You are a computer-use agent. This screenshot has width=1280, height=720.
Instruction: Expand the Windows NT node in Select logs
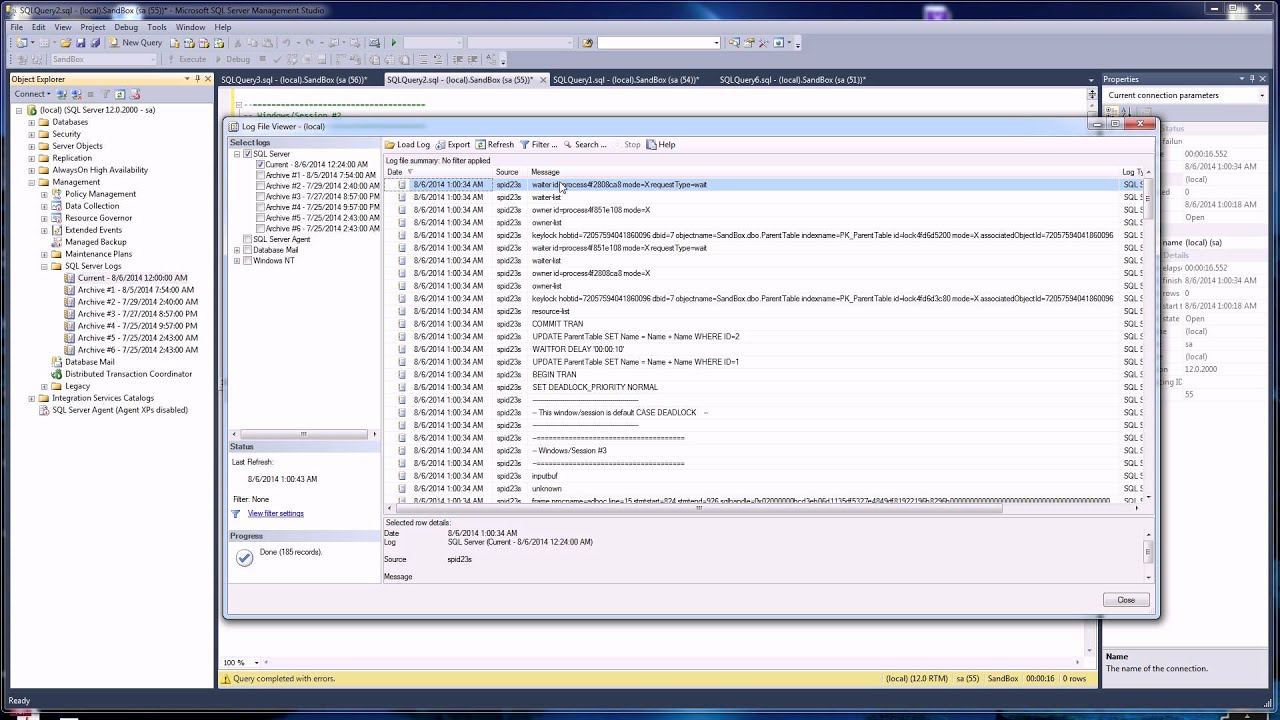point(237,261)
